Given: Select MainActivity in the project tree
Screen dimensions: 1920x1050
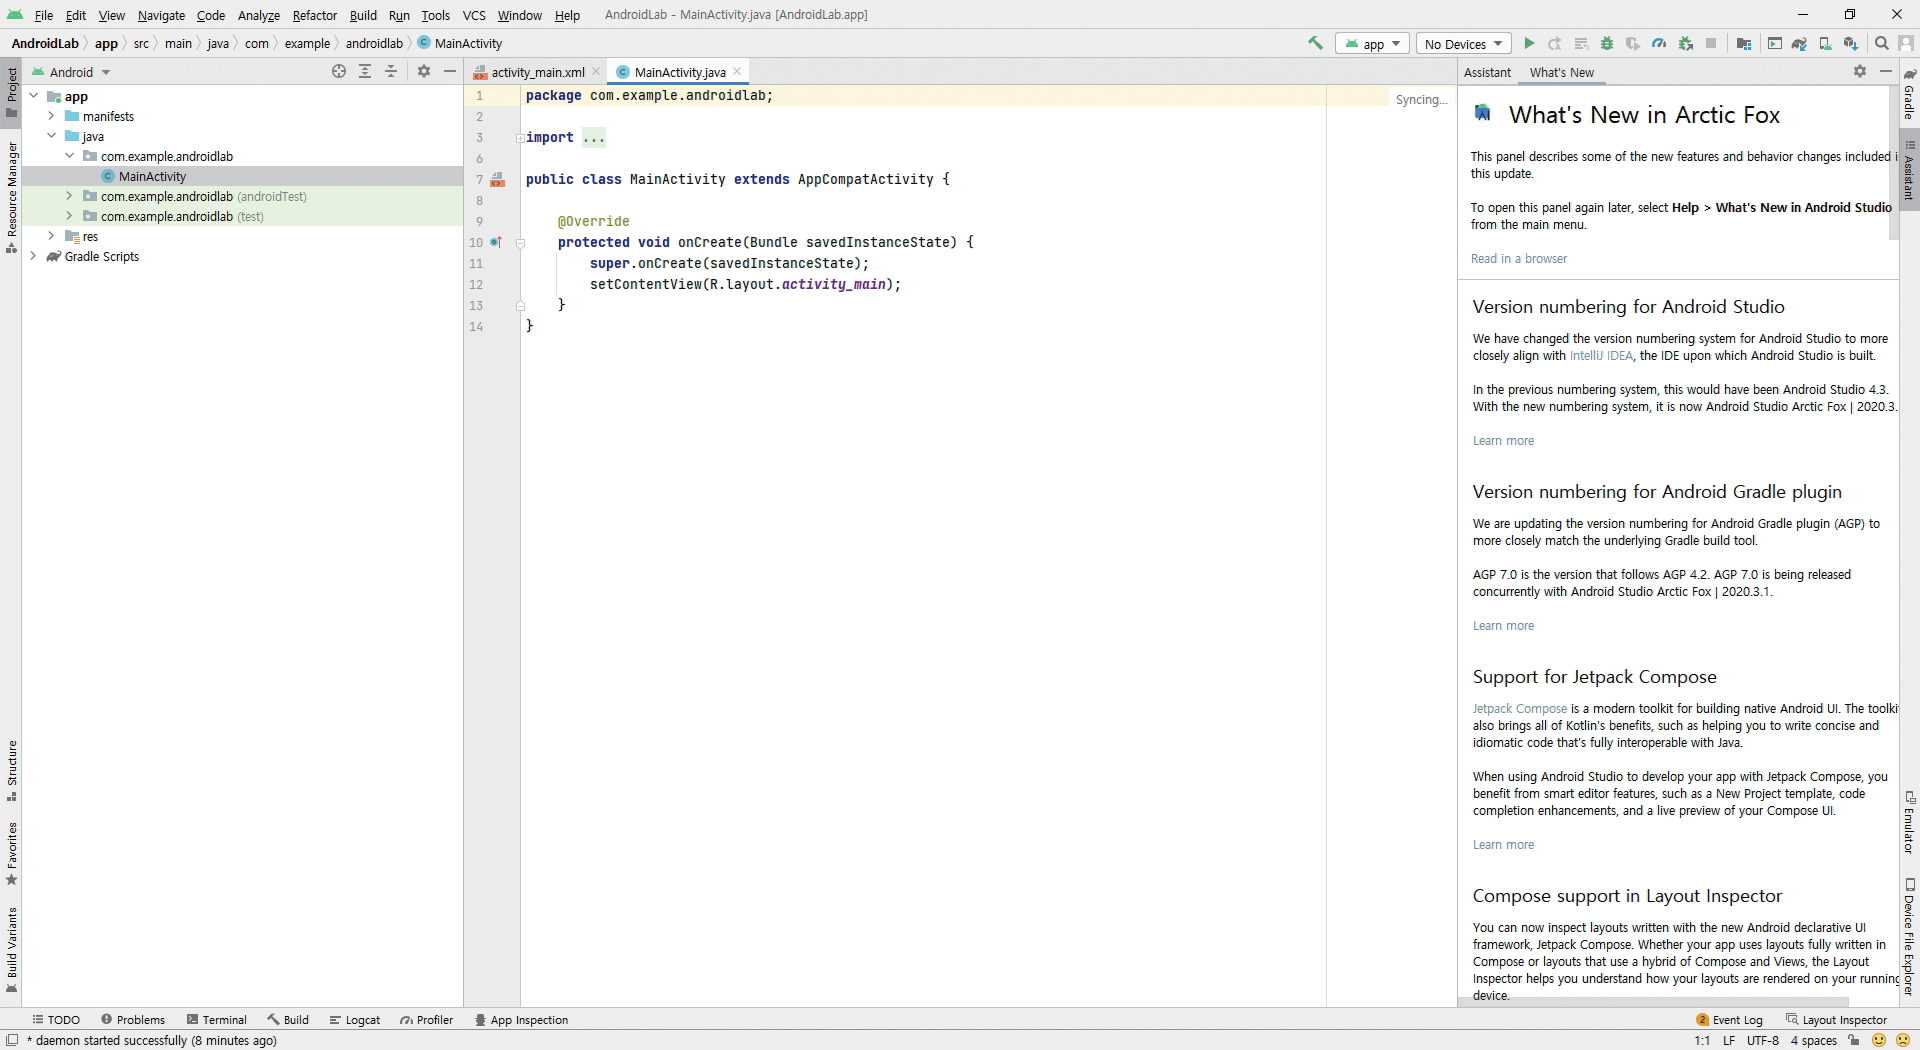Looking at the screenshot, I should click(x=152, y=176).
